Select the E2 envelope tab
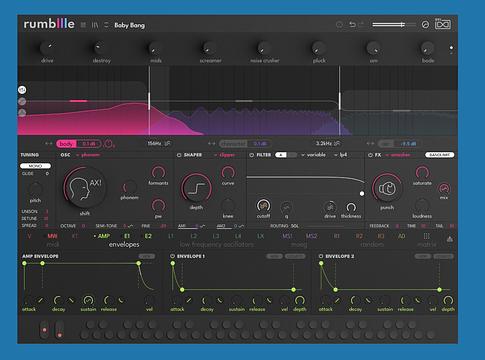Image resolution: width=485 pixels, height=360 pixels. [148, 236]
